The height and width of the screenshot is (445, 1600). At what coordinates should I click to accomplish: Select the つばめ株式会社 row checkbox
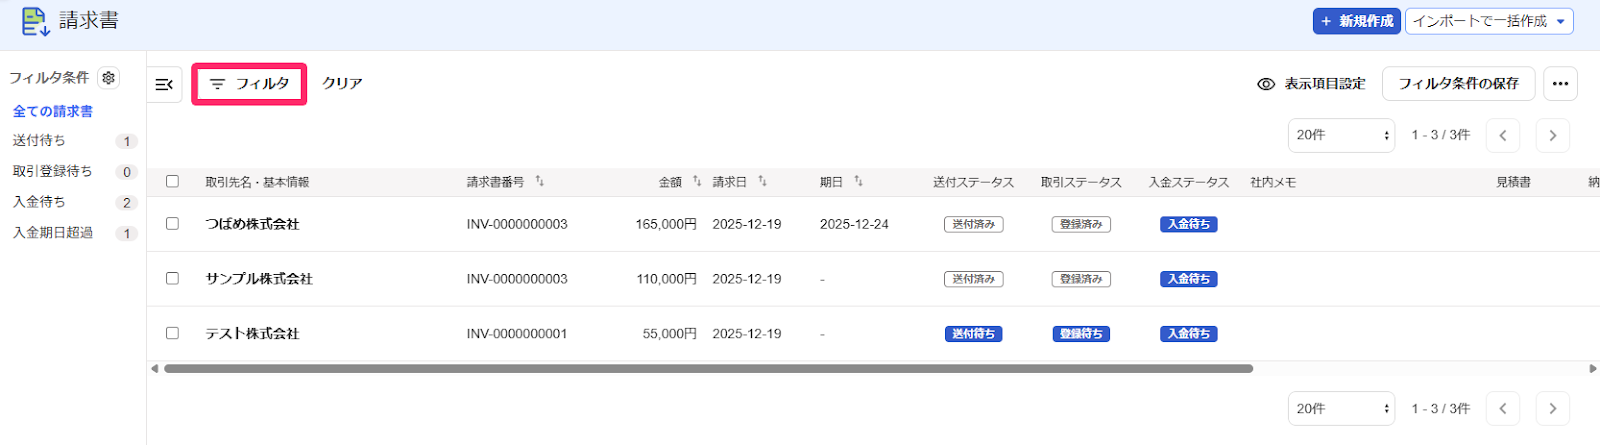(x=172, y=224)
